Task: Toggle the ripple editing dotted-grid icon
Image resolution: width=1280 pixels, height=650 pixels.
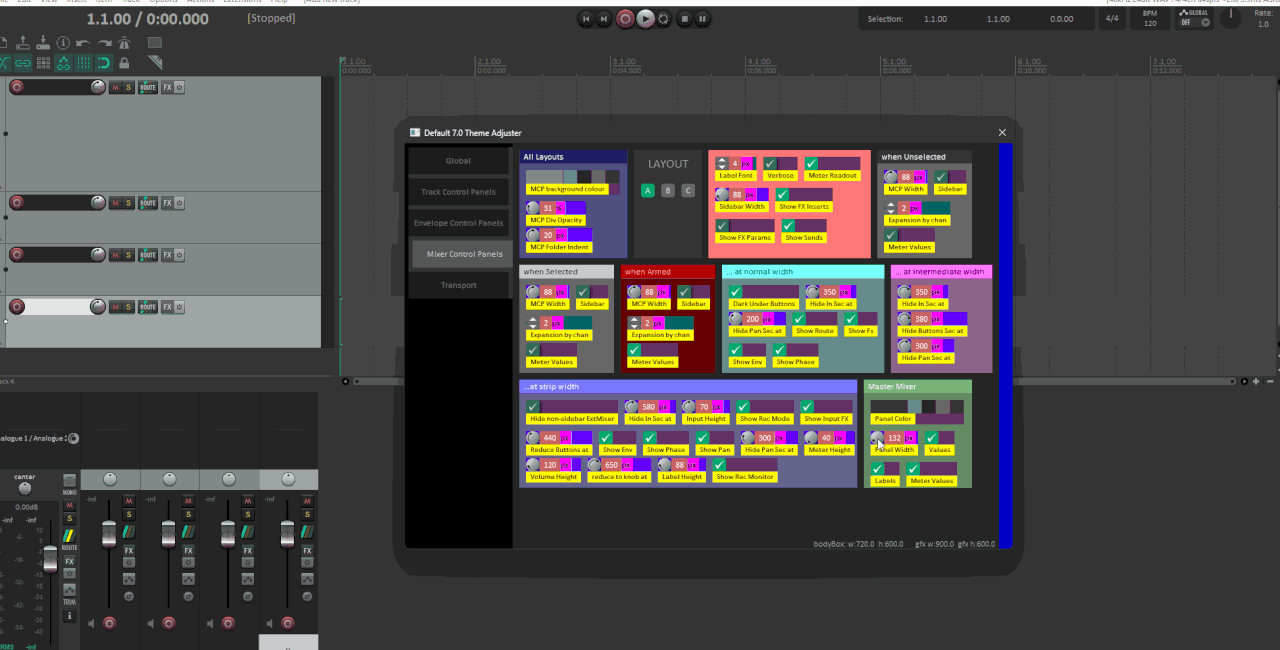Action: click(x=43, y=63)
